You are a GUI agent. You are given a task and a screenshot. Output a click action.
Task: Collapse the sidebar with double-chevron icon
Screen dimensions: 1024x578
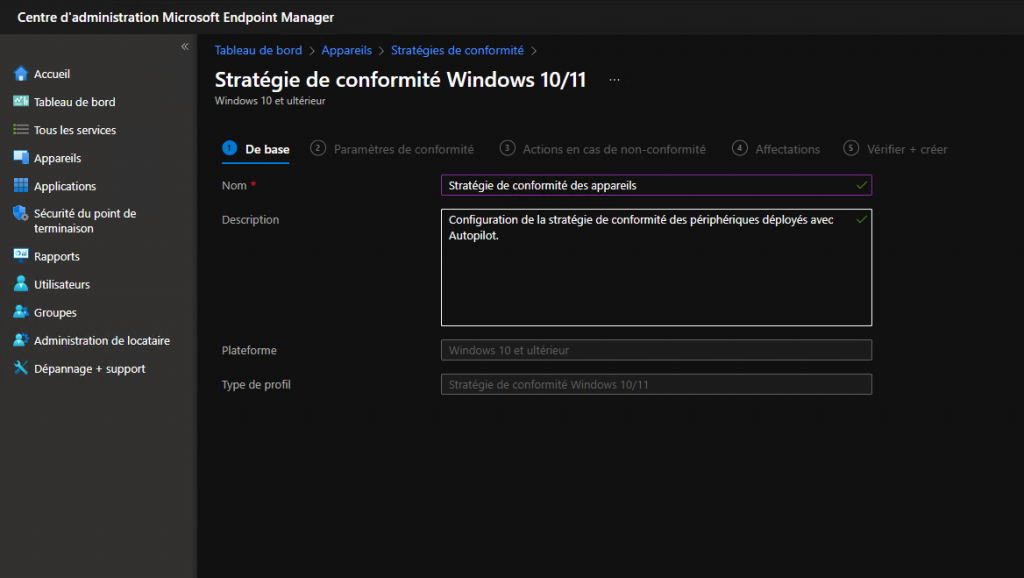185,46
